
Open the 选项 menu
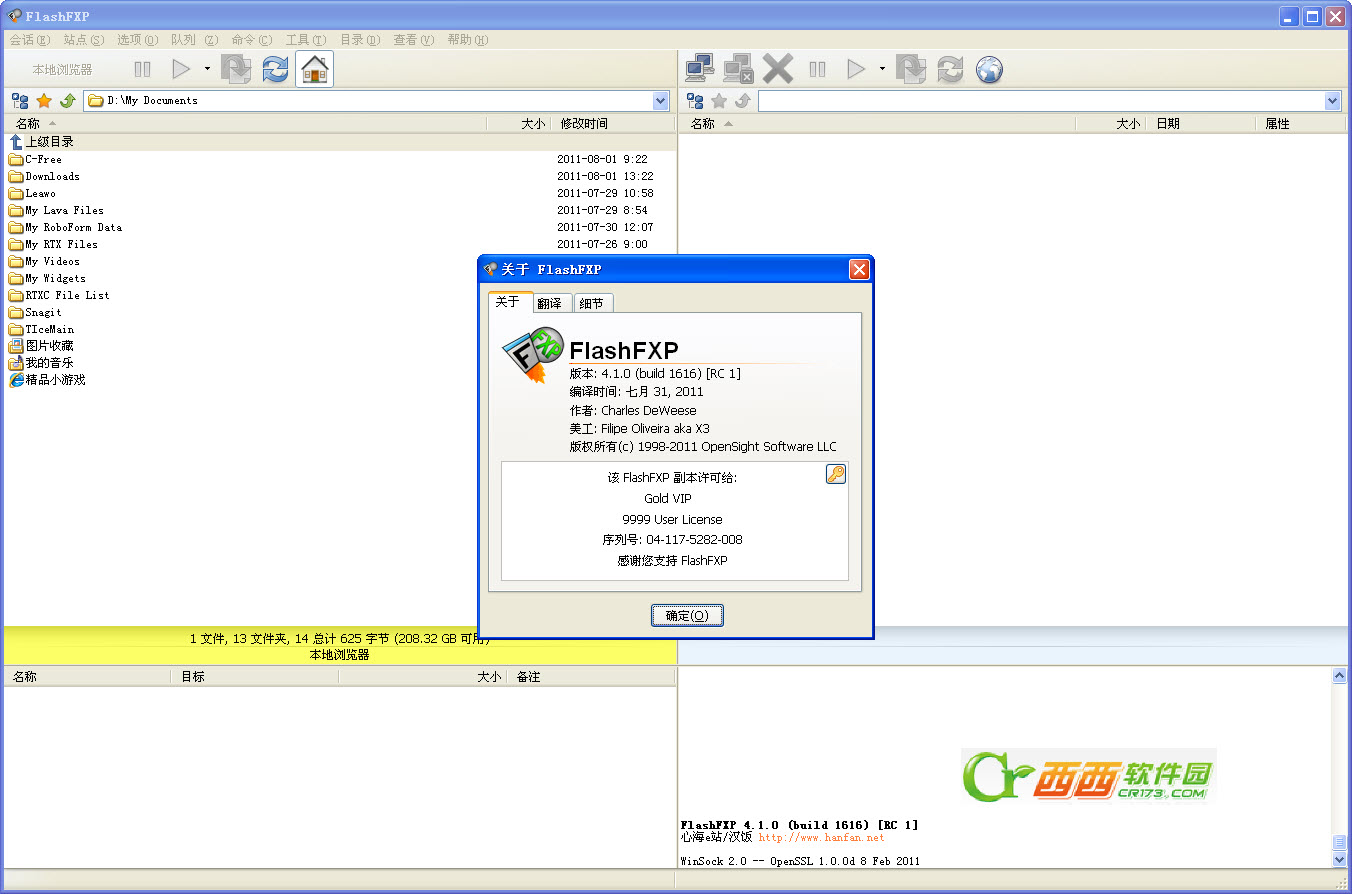(138, 40)
